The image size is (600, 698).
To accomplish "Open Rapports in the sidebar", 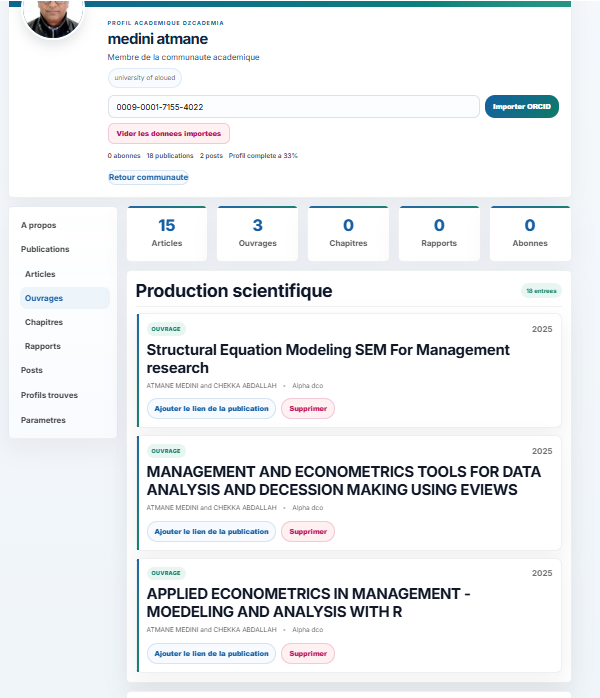I will click(43, 346).
